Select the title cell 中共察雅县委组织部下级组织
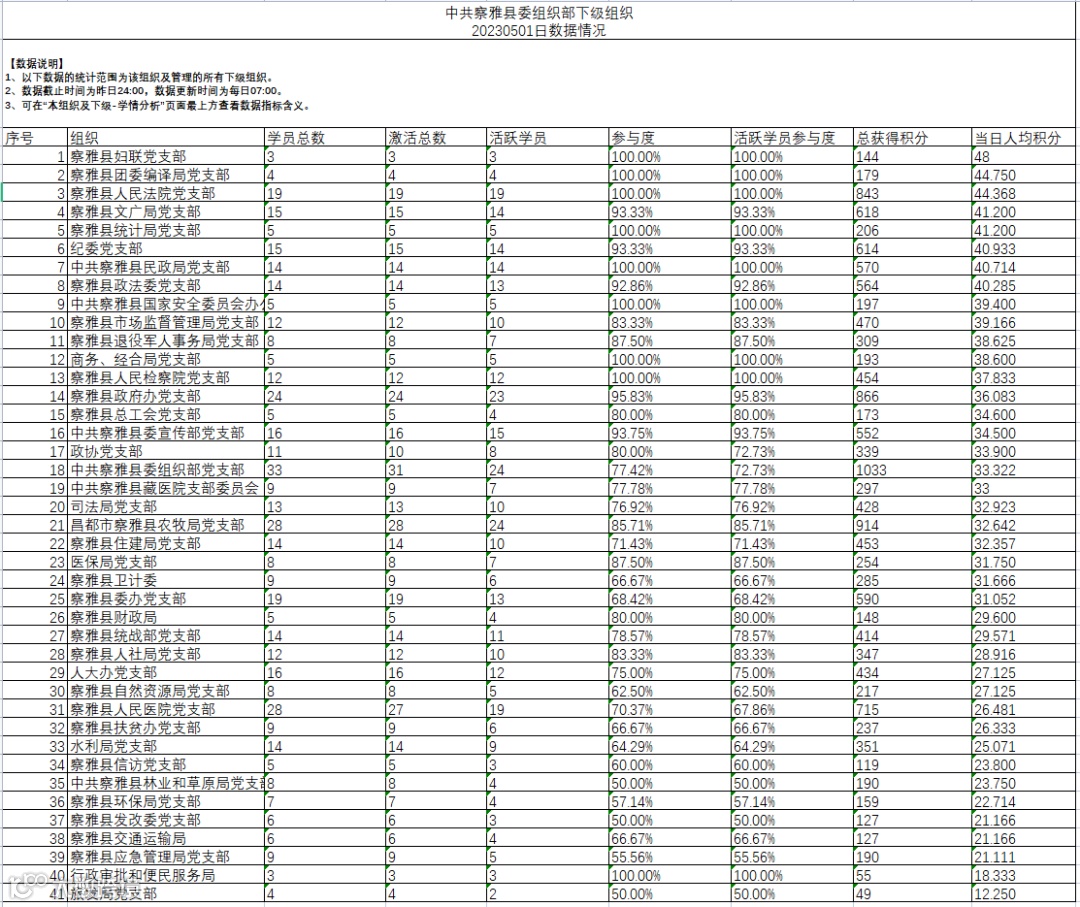The width and height of the screenshot is (1080, 907). click(539, 13)
